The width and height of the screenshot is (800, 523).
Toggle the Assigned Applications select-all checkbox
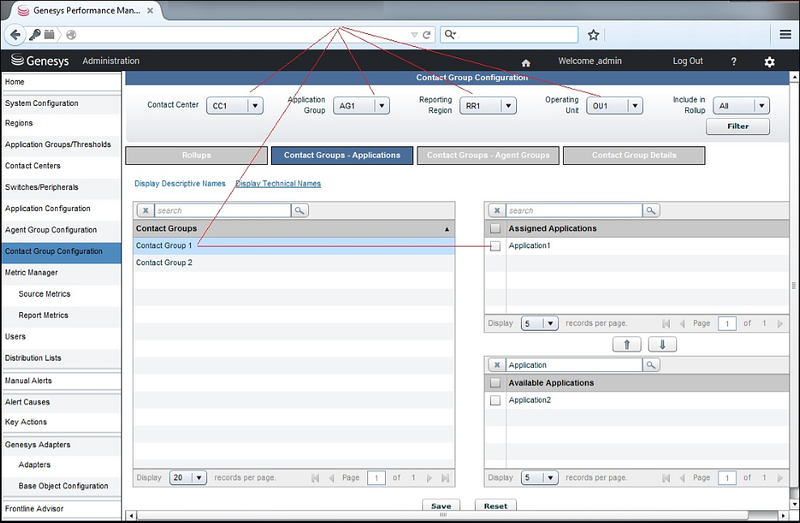pyautogui.click(x=495, y=229)
